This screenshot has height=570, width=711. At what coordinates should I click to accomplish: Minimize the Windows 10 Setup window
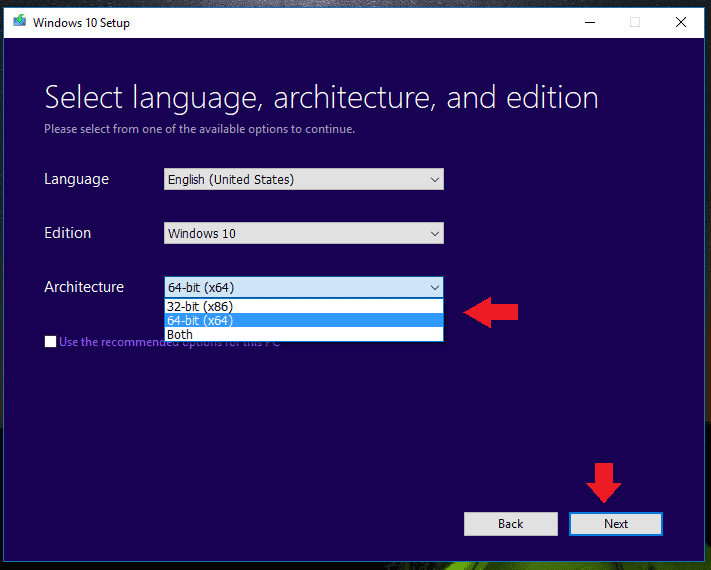click(589, 22)
